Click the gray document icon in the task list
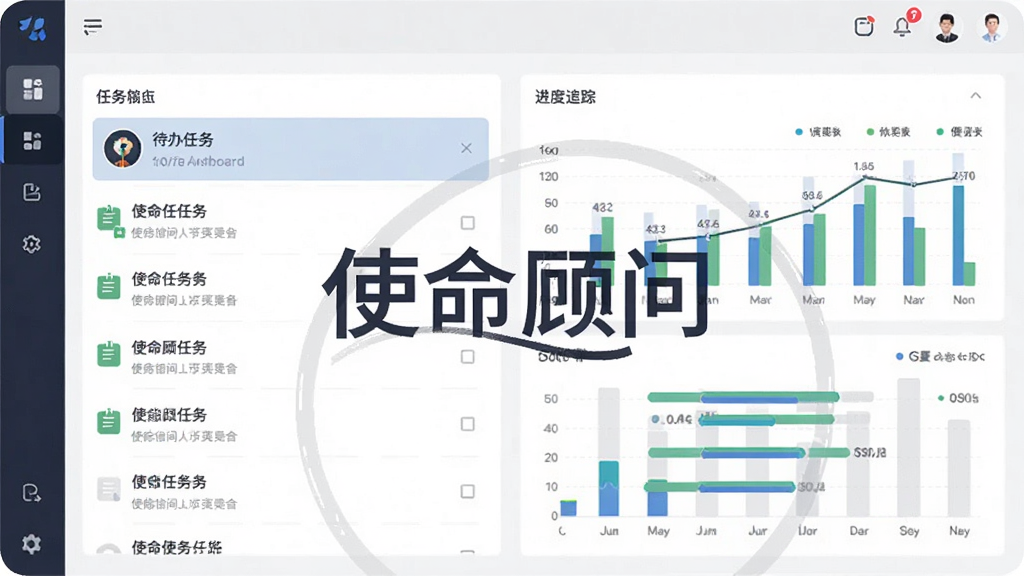 (x=108, y=488)
